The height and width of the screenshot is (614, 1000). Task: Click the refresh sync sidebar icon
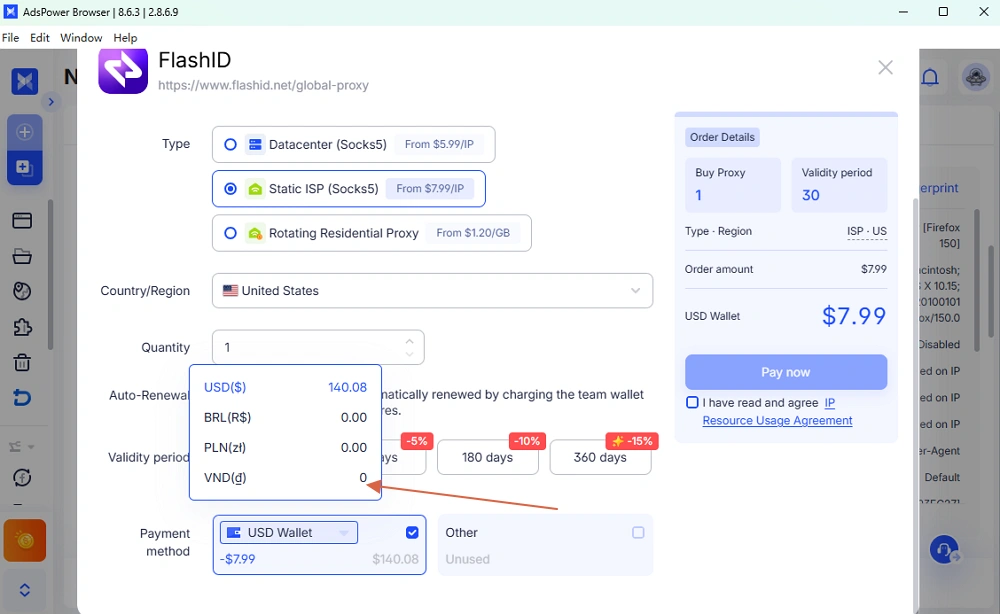tap(22, 478)
